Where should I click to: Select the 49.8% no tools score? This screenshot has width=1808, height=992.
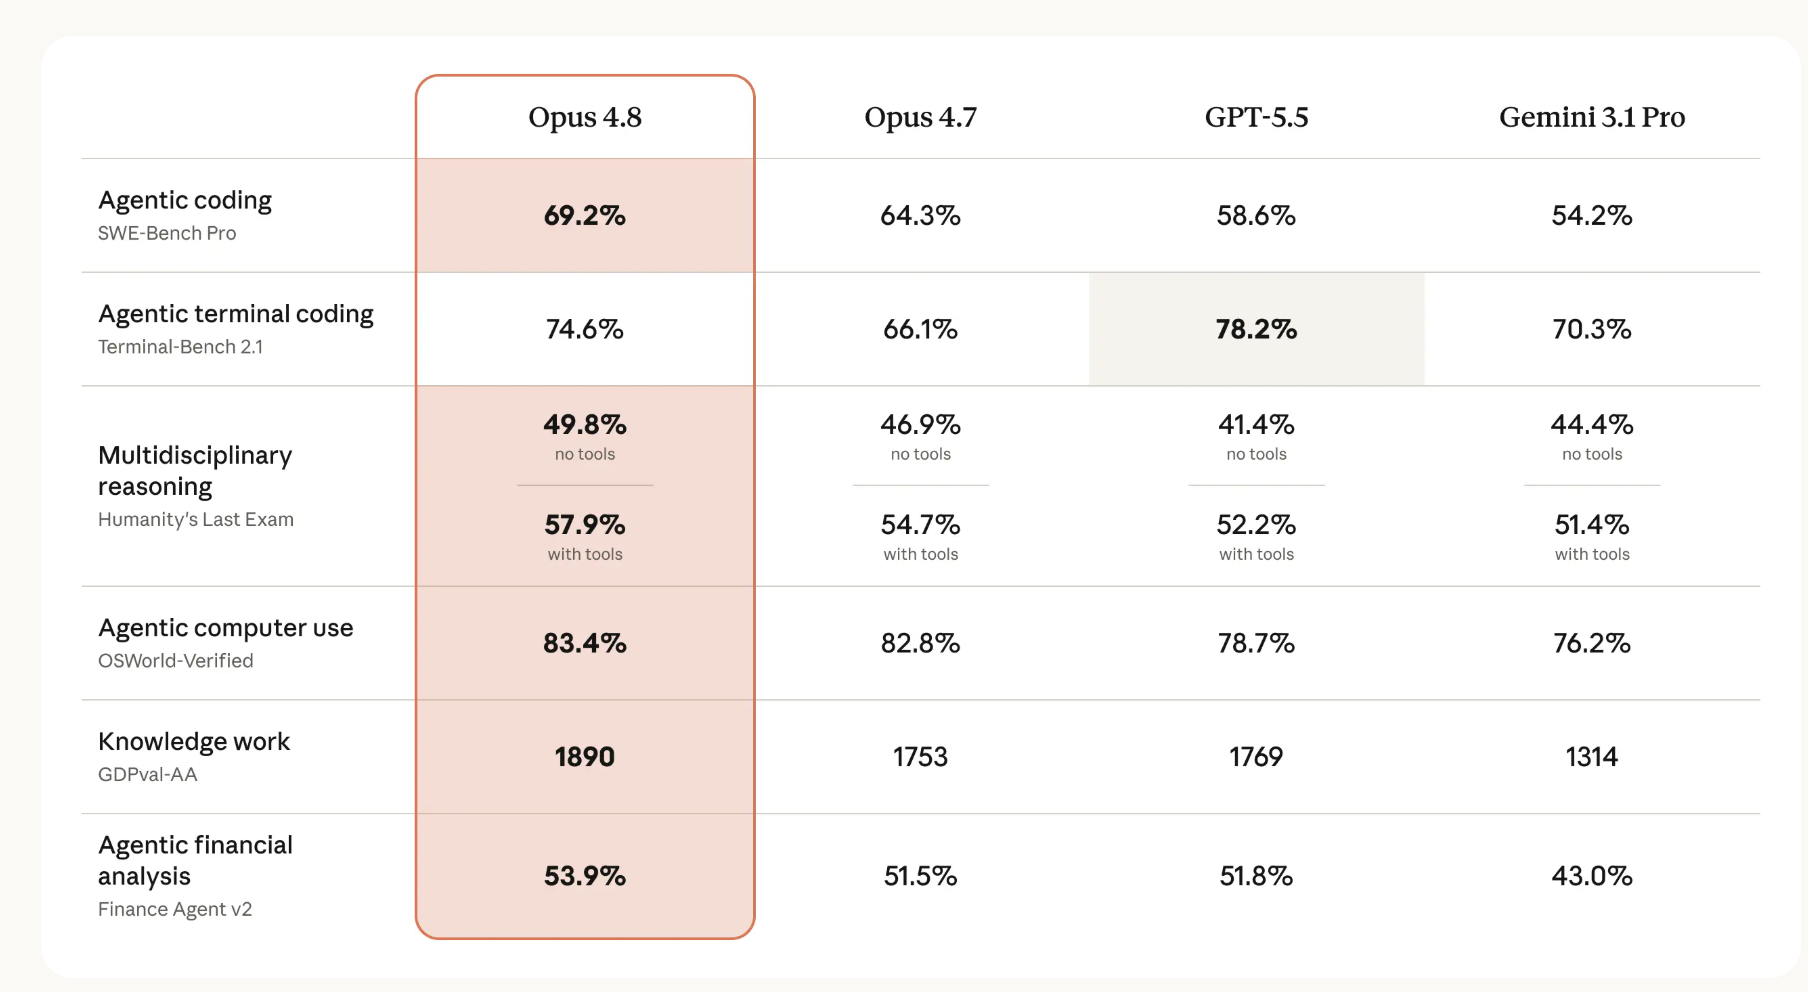585,424
